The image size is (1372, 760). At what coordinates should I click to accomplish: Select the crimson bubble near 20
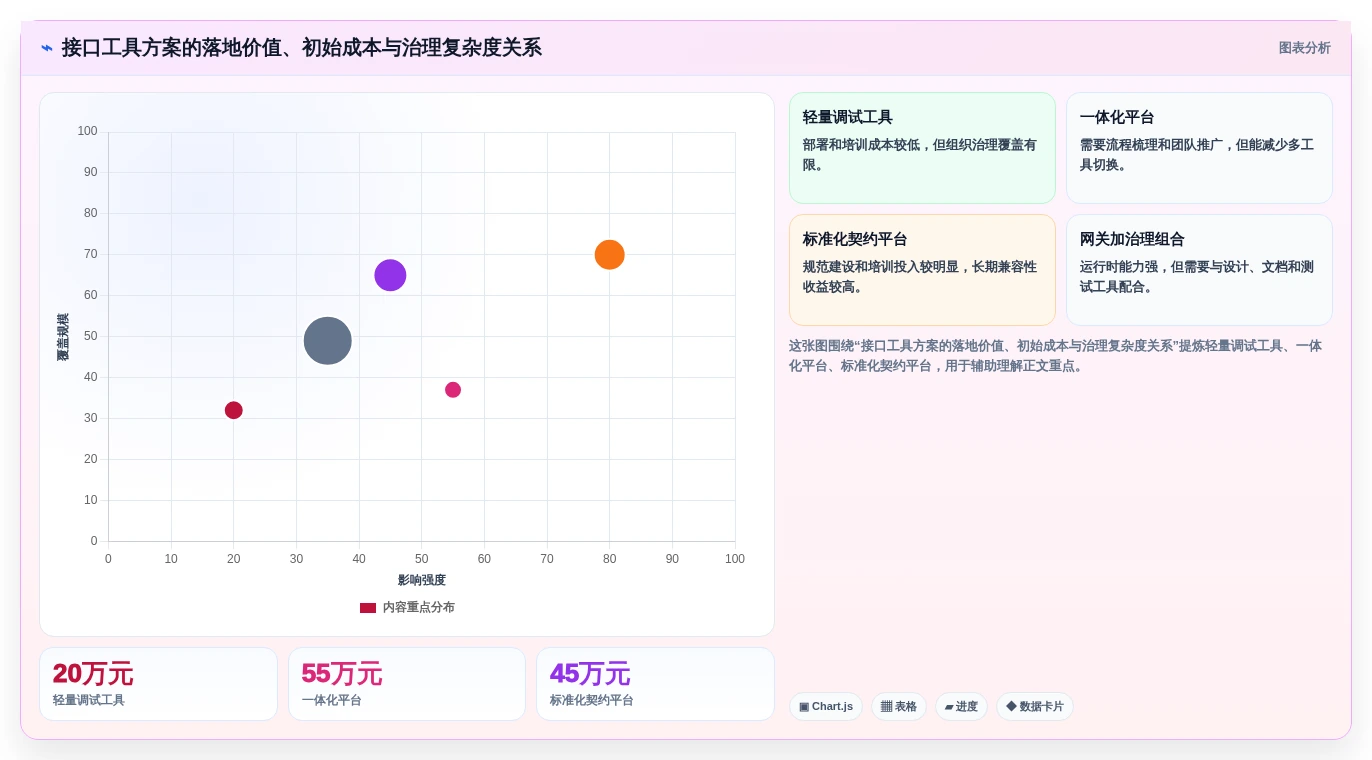coord(234,410)
